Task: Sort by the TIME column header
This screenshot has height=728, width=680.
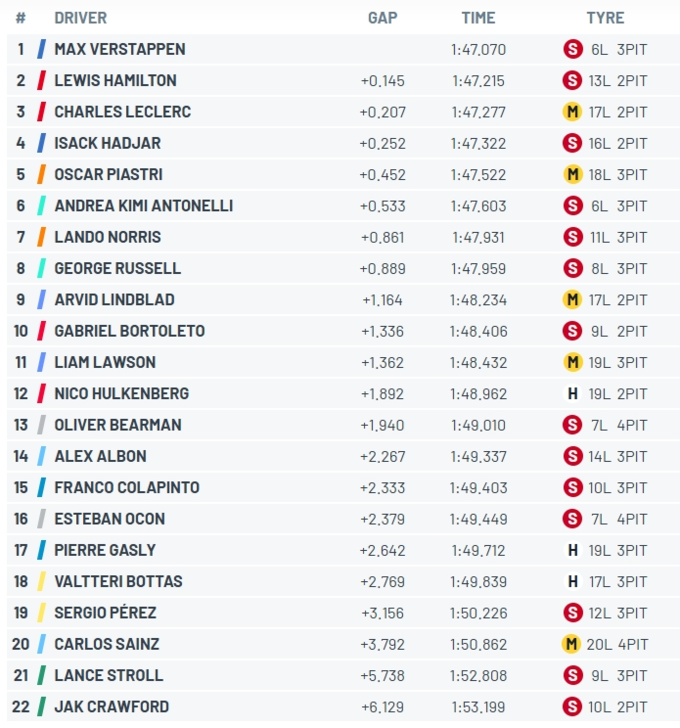Action: click(478, 18)
